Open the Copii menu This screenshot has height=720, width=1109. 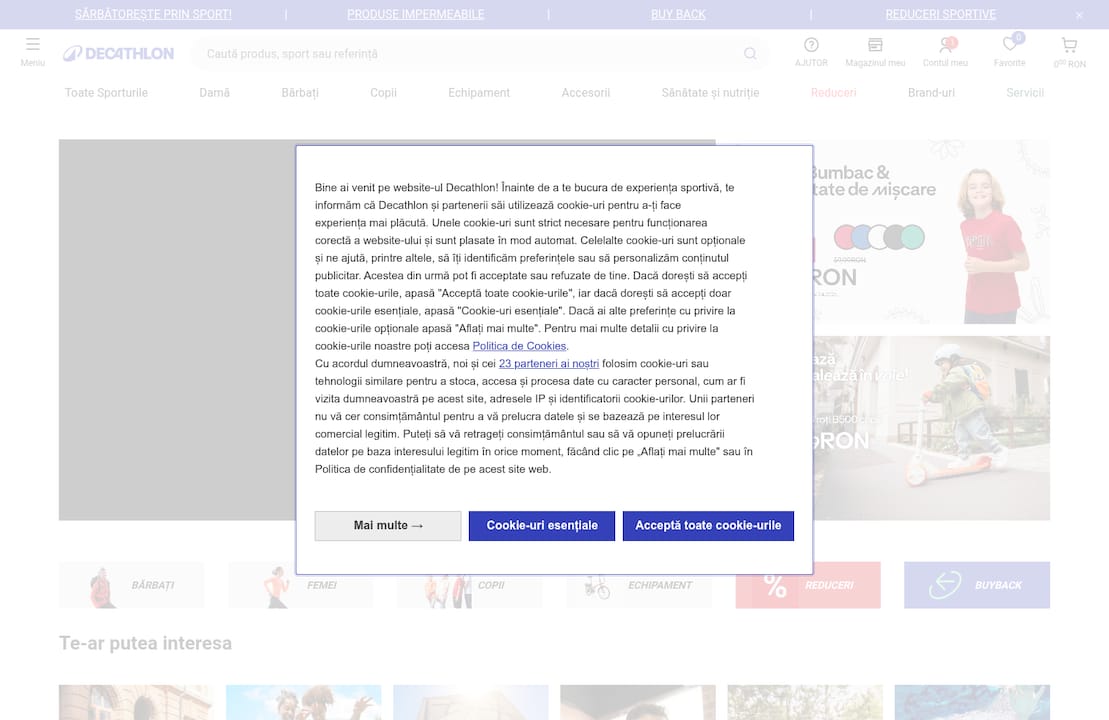click(383, 93)
